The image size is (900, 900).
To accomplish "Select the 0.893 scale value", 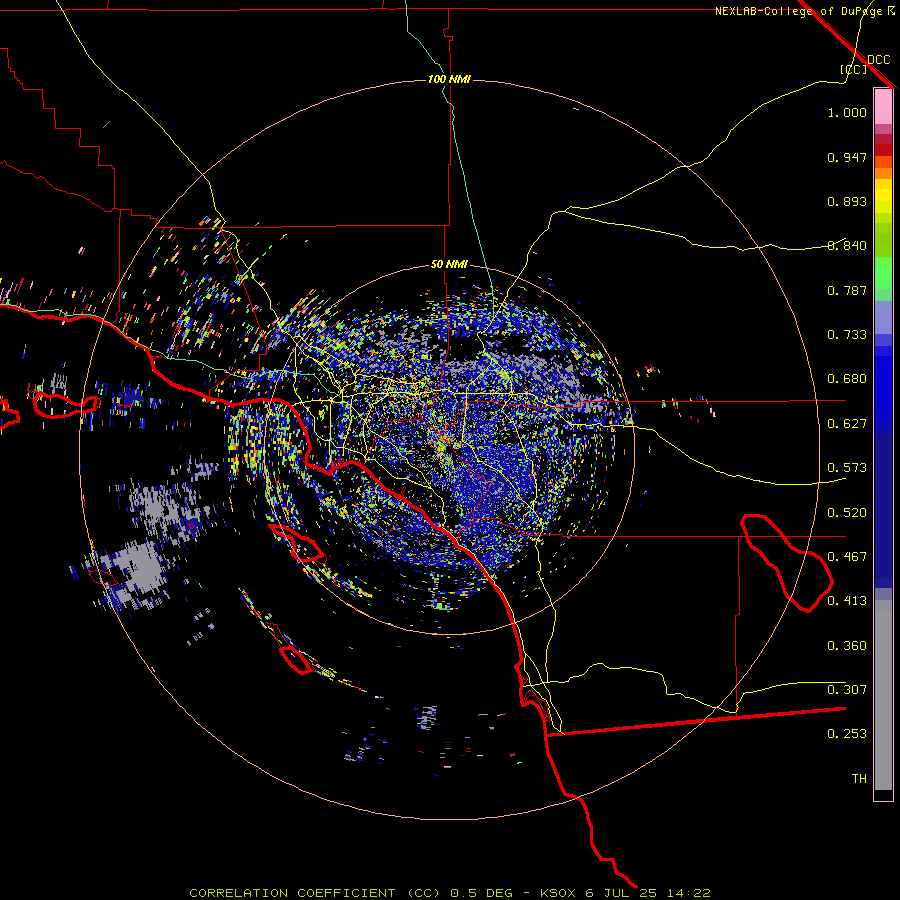I will coord(847,201).
